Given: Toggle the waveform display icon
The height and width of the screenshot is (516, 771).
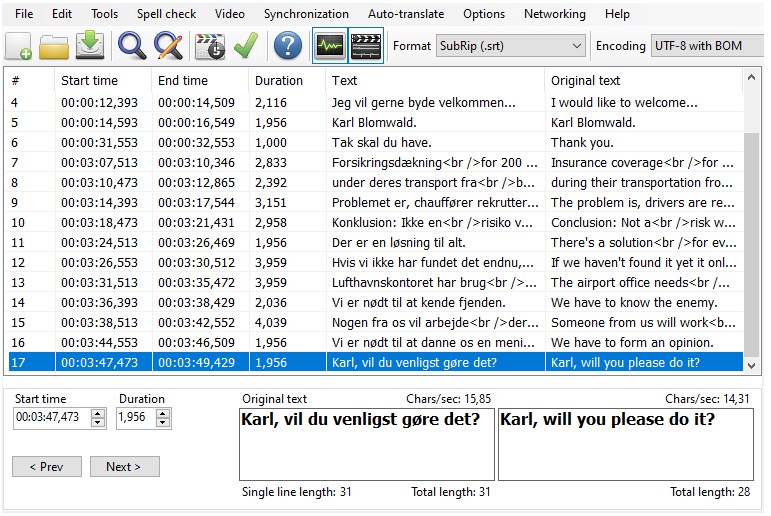Looking at the screenshot, I should tap(329, 46).
